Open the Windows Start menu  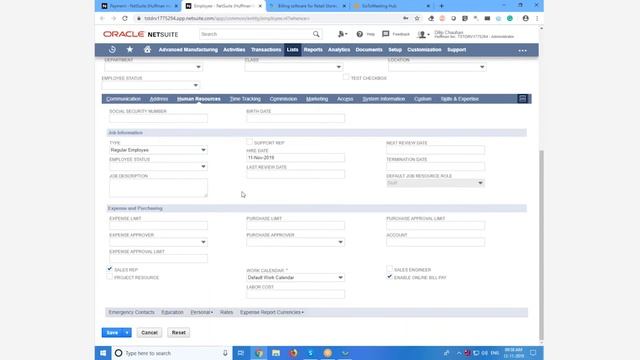click(103, 353)
